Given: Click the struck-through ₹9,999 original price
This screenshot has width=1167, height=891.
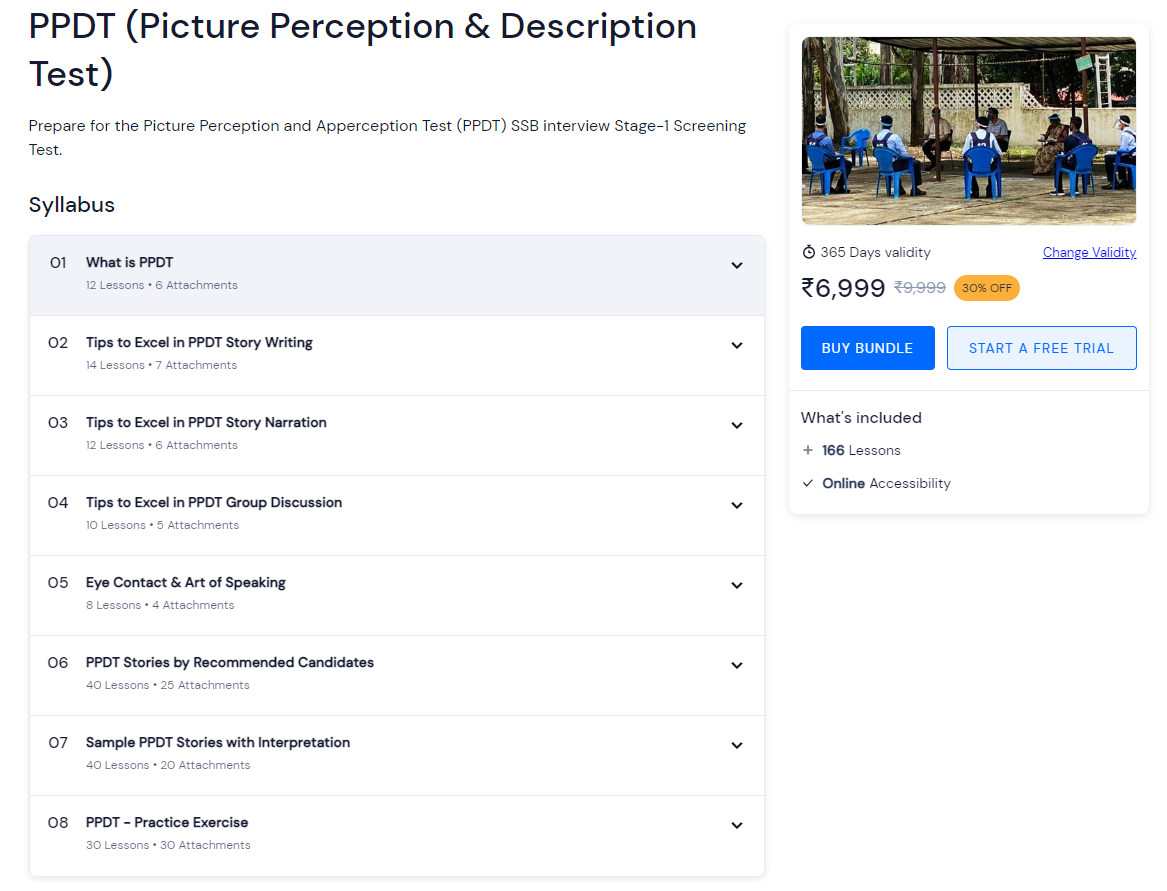Looking at the screenshot, I should (920, 288).
